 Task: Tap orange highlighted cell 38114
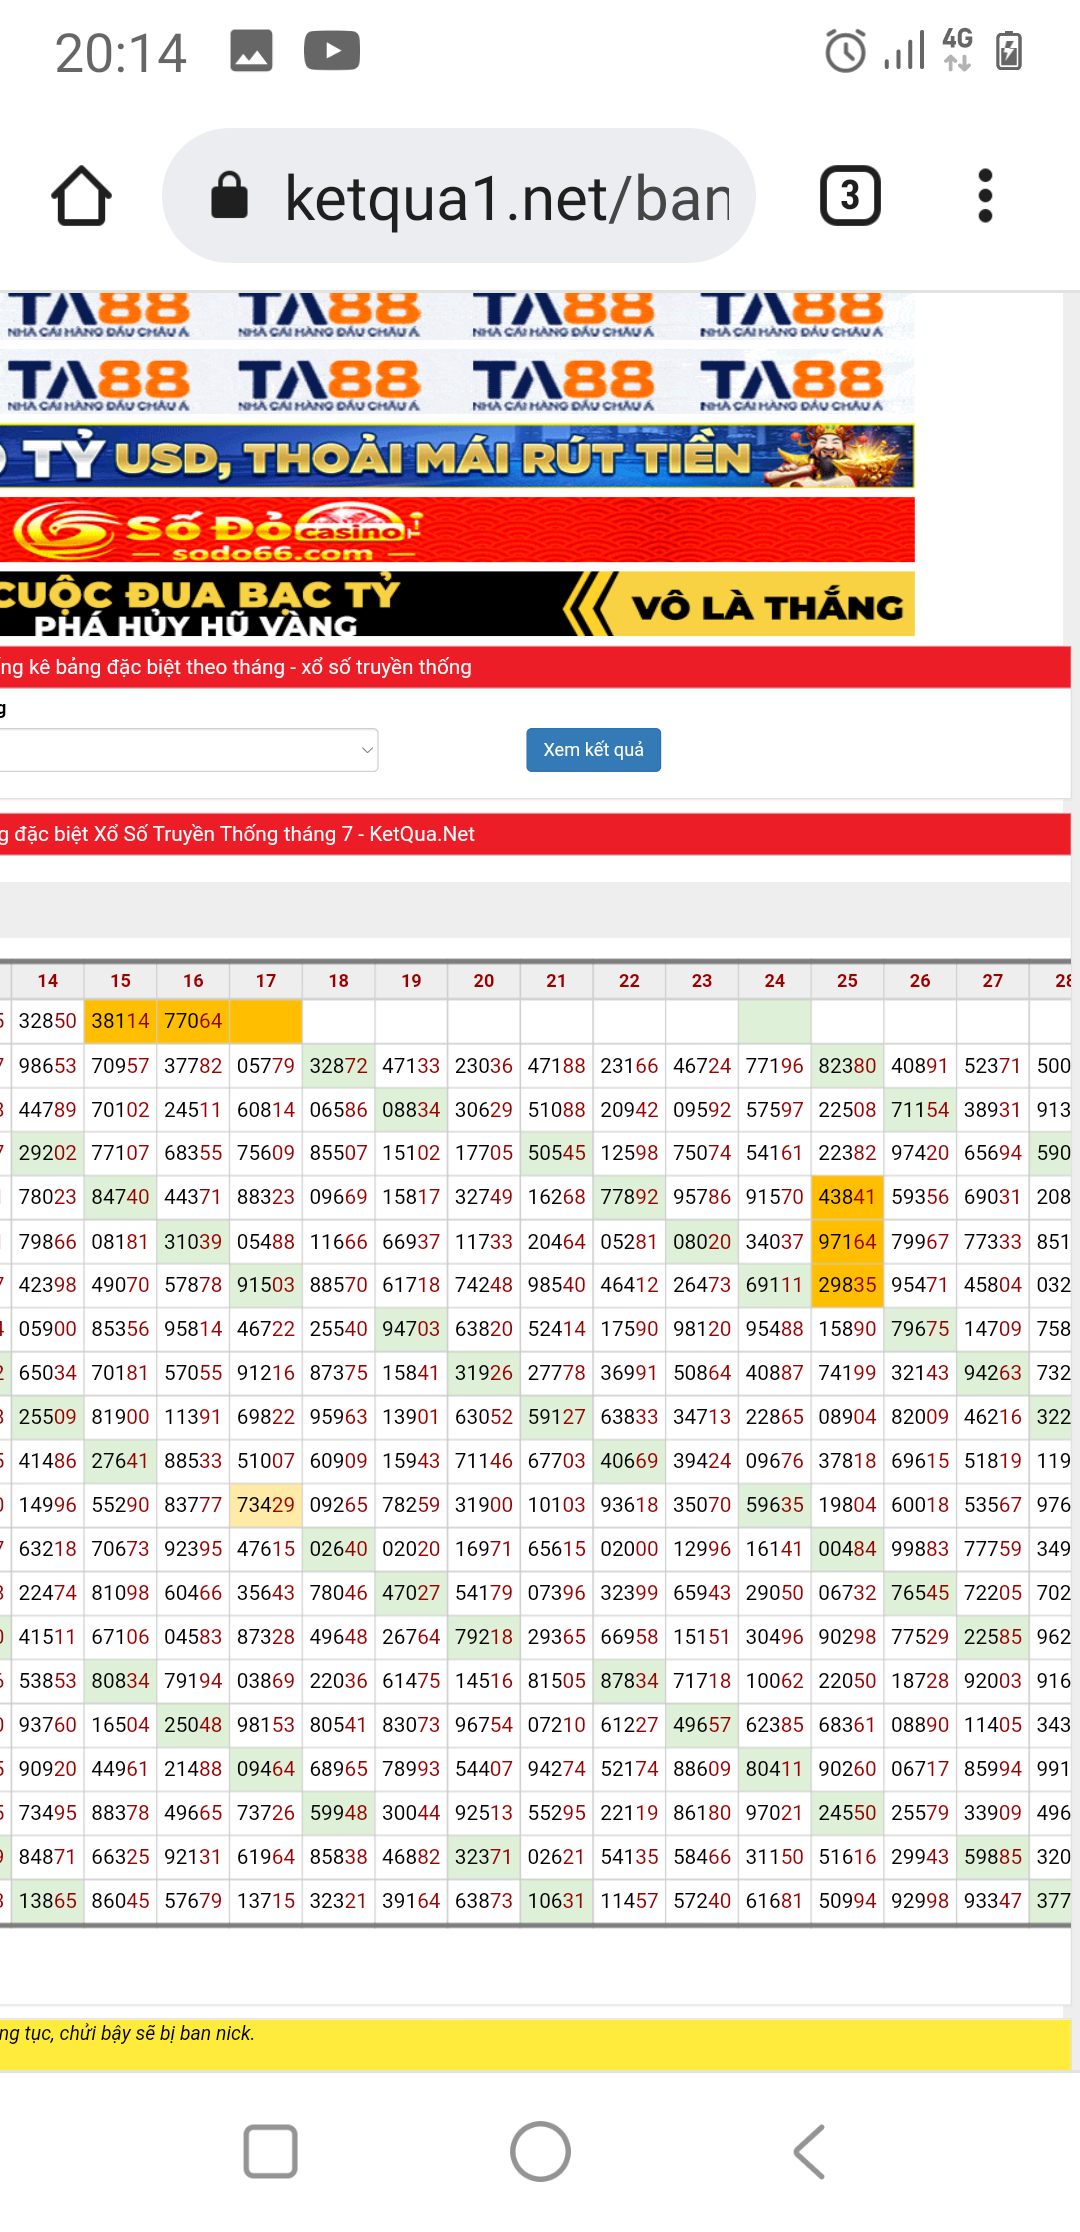[x=120, y=1021]
